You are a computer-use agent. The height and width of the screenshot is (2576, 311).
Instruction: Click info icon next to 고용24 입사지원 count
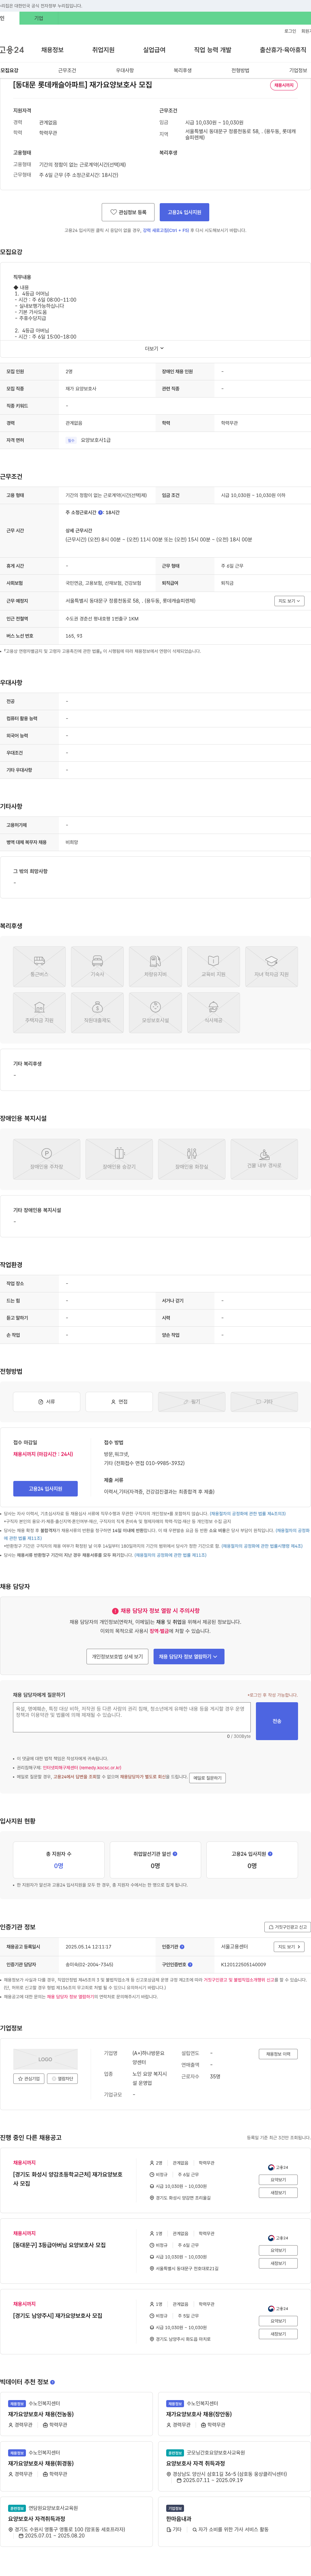270,1854
